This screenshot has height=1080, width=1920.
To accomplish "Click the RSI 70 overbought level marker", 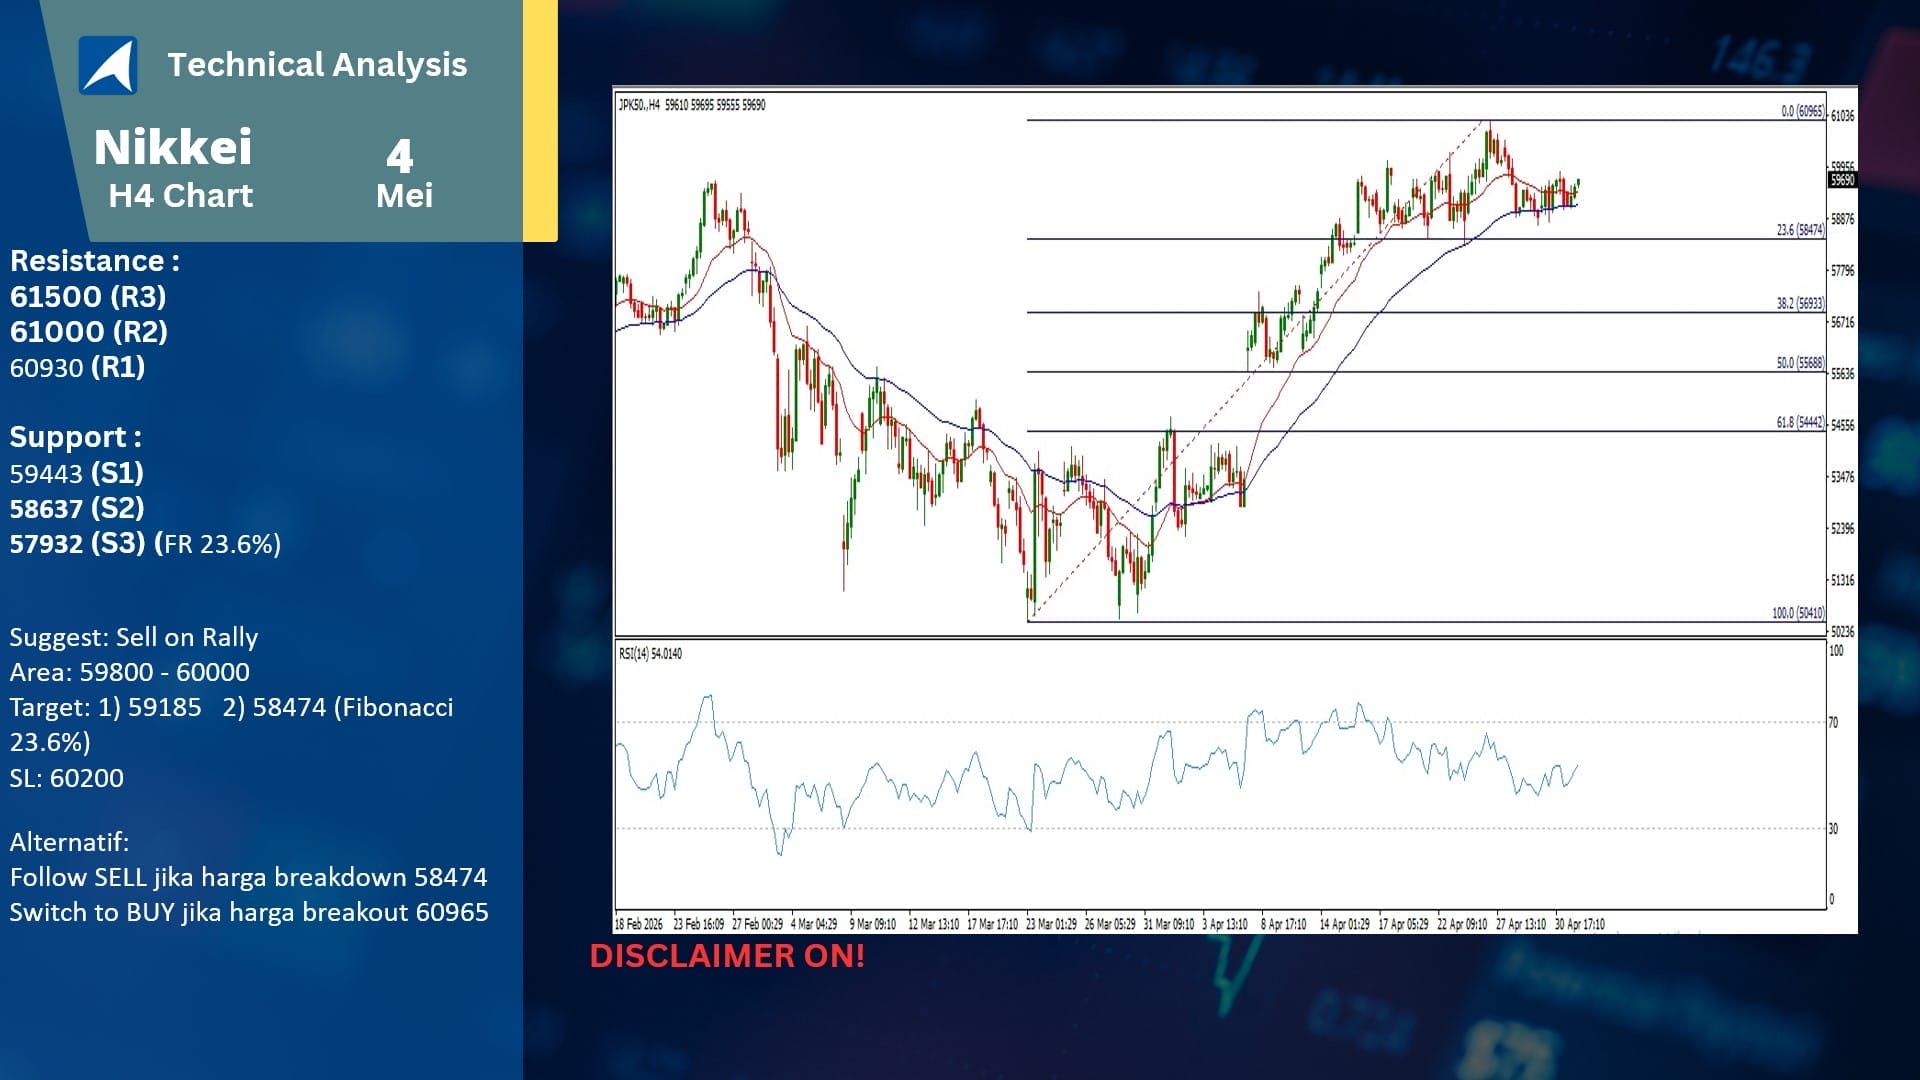I will (1833, 722).
